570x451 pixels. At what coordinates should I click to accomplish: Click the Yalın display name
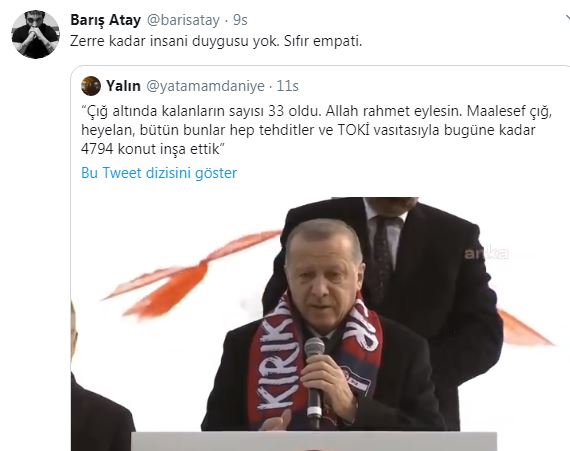click(x=123, y=86)
